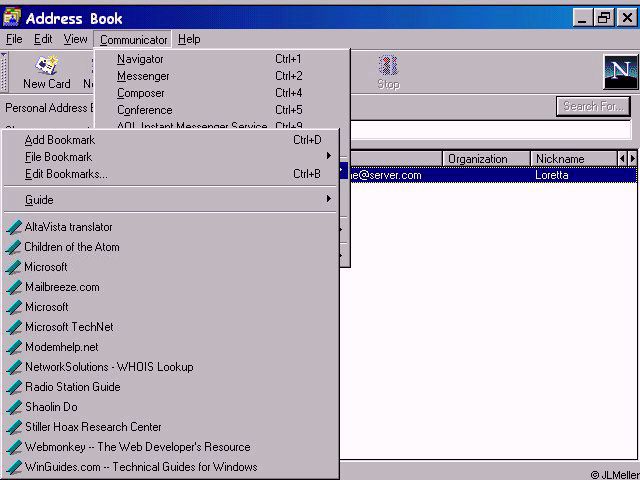Click the Search For... button
640x480 pixels.
tap(593, 107)
